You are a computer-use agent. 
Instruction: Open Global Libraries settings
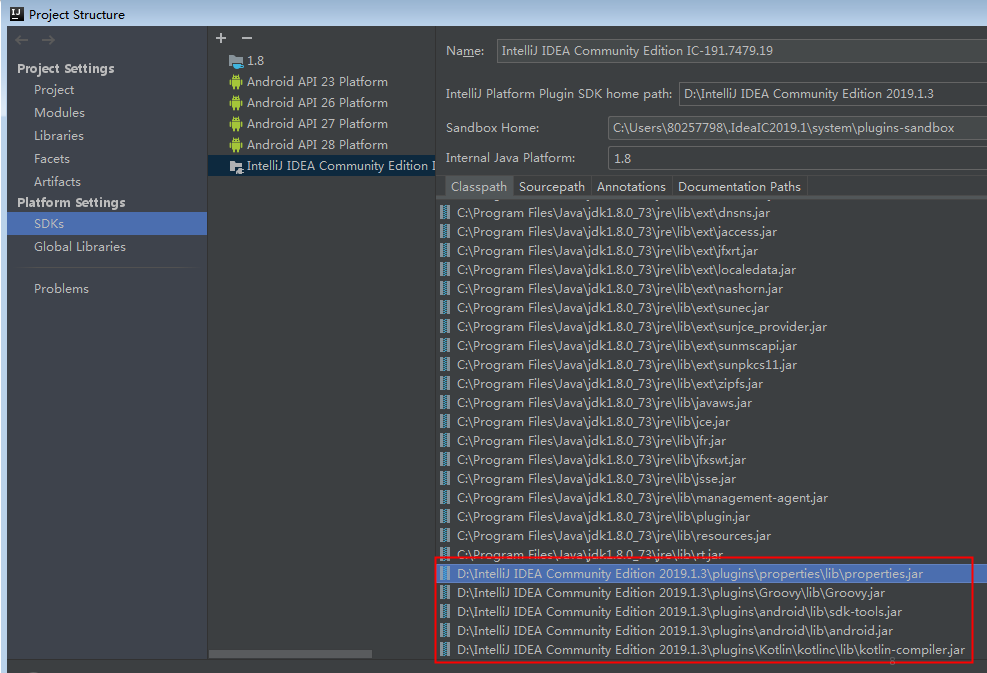pyautogui.click(x=80, y=247)
